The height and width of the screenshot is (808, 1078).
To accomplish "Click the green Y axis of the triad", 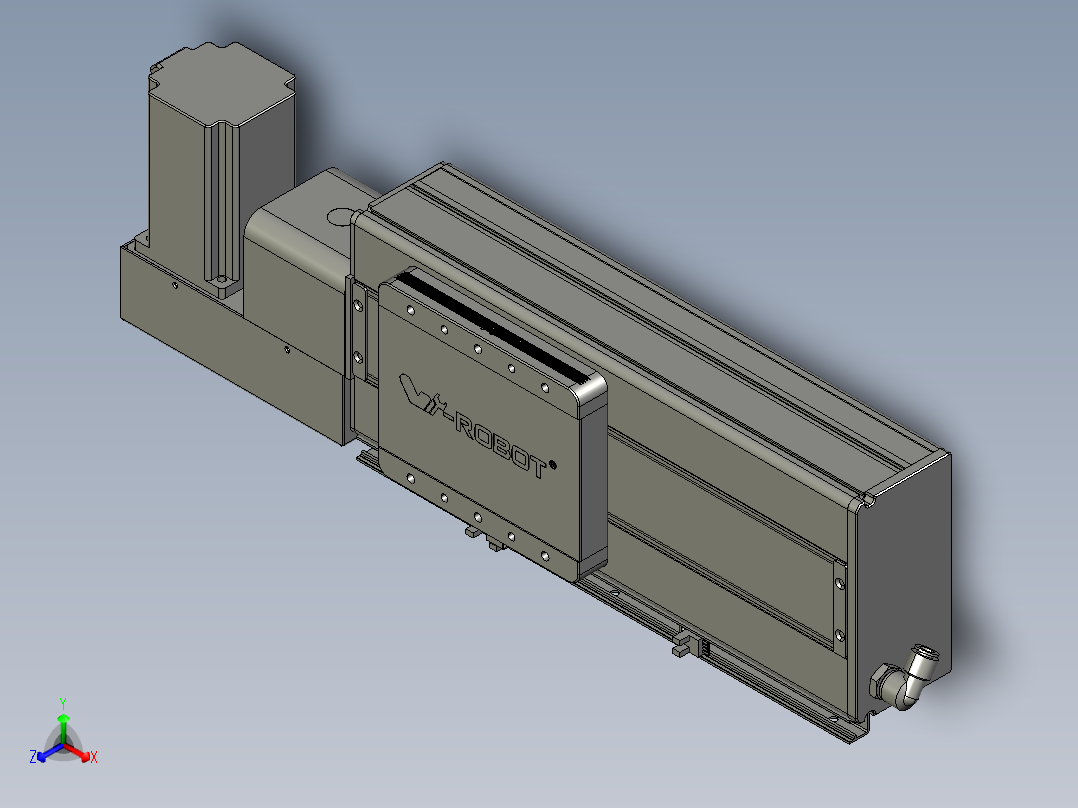I will tap(63, 721).
